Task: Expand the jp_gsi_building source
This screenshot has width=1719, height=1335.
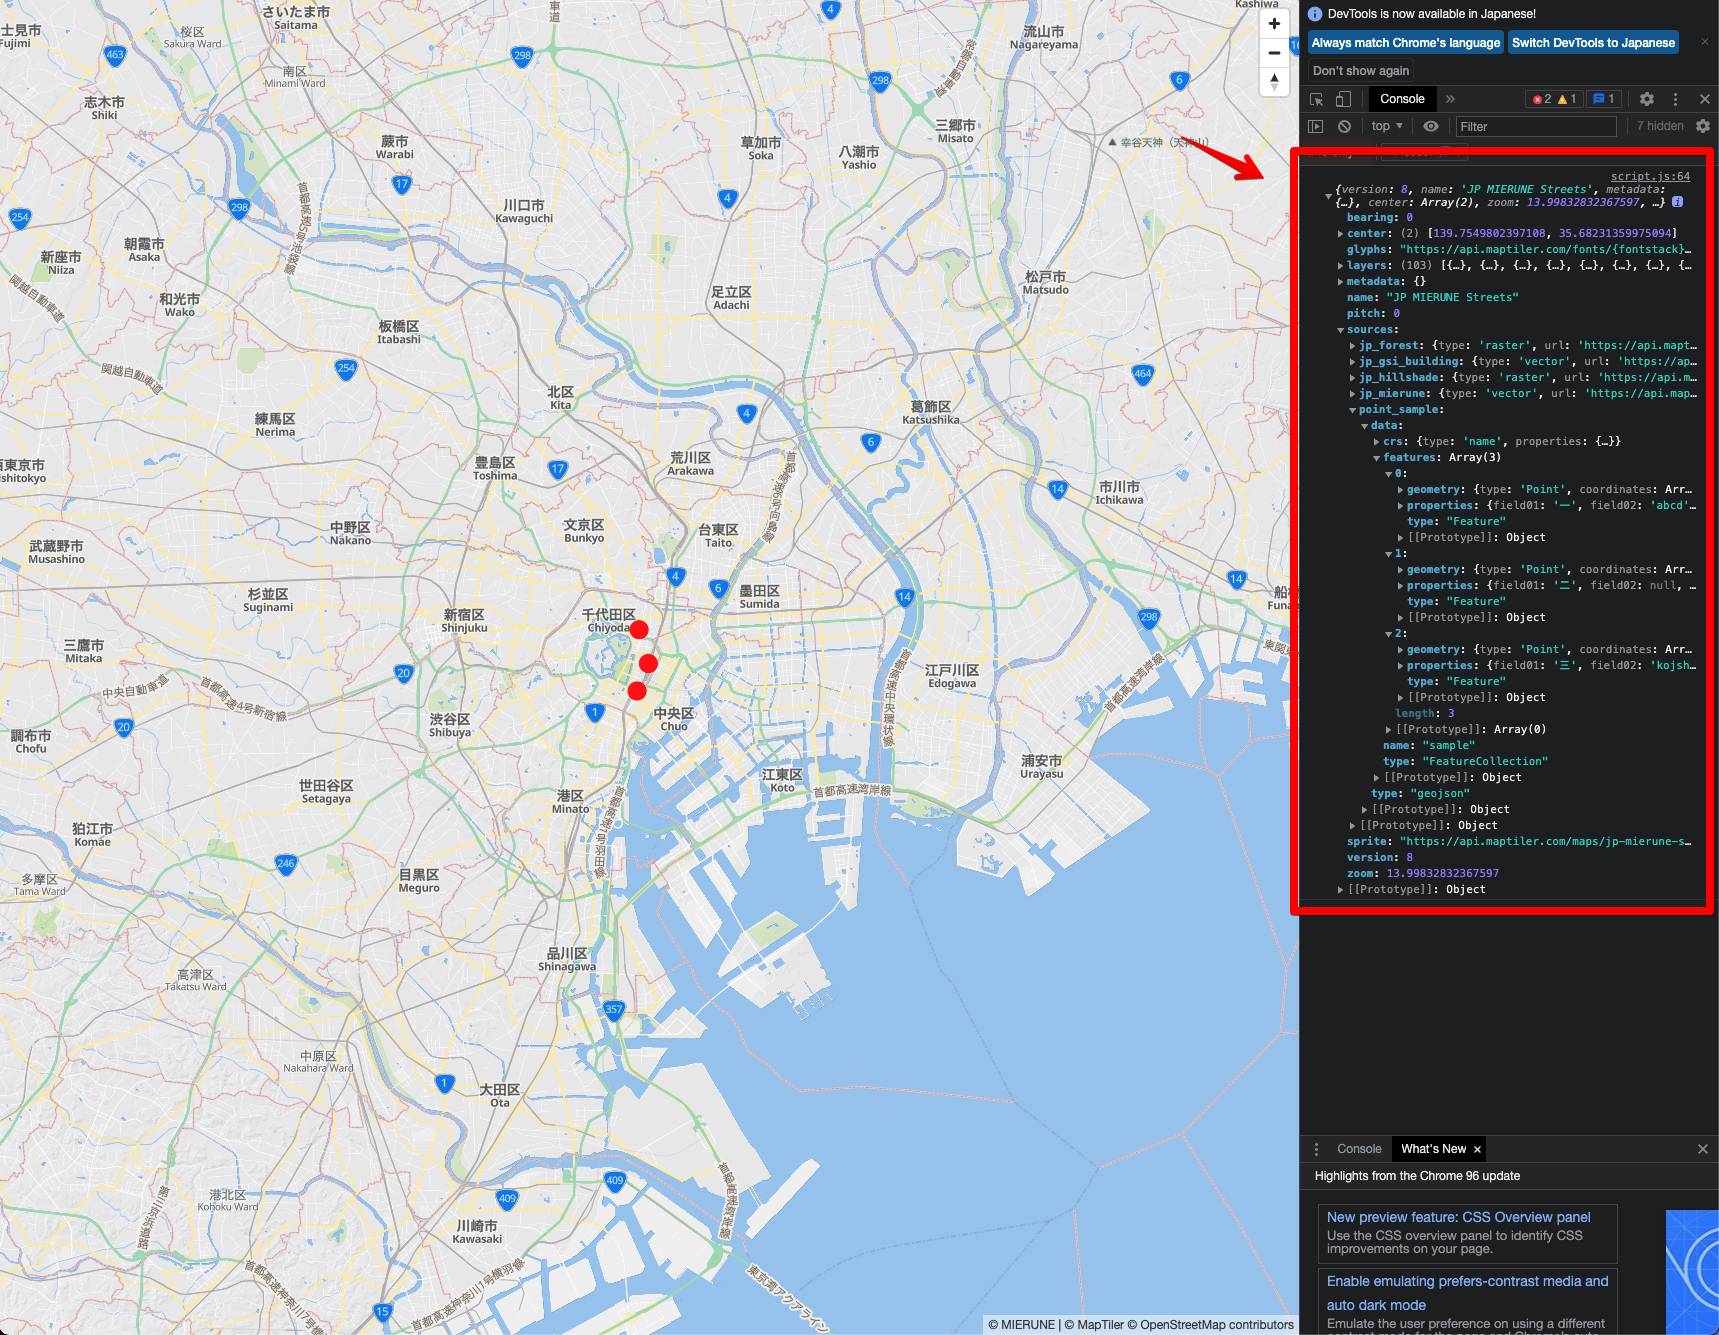Action: click(x=1352, y=362)
